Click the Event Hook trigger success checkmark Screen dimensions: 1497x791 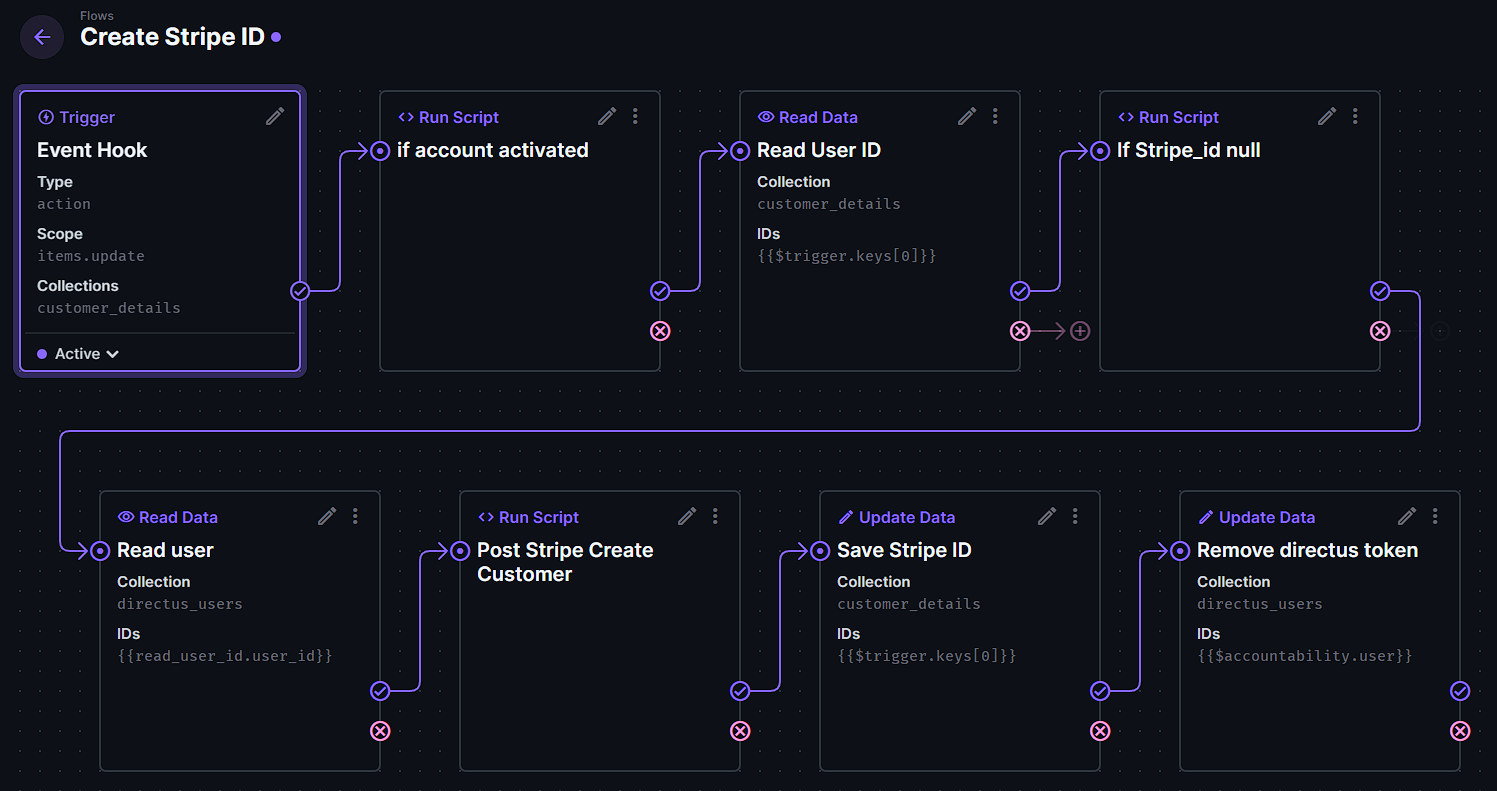coord(300,291)
